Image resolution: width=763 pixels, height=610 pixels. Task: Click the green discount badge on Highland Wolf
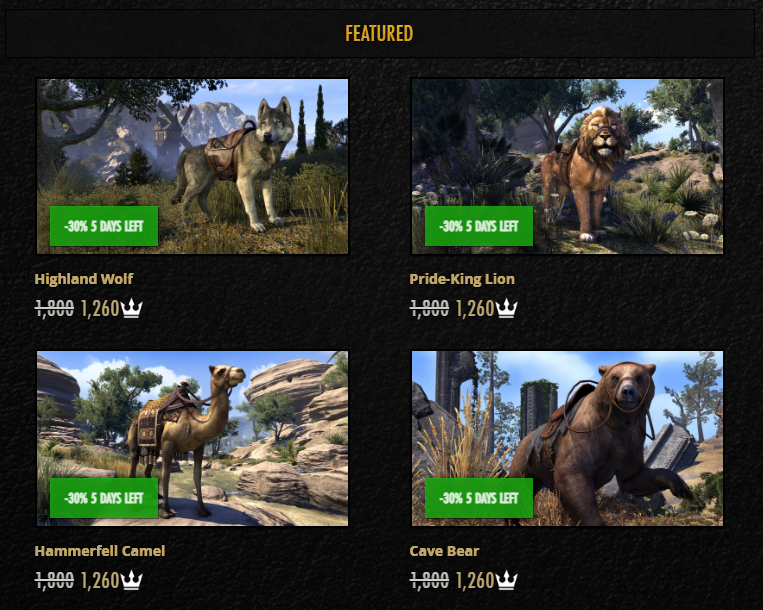(104, 226)
